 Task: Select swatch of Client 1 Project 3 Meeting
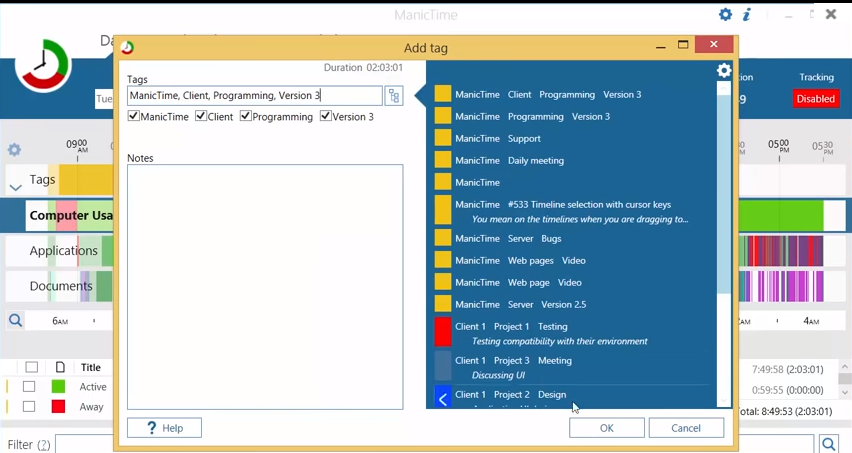(x=443, y=366)
